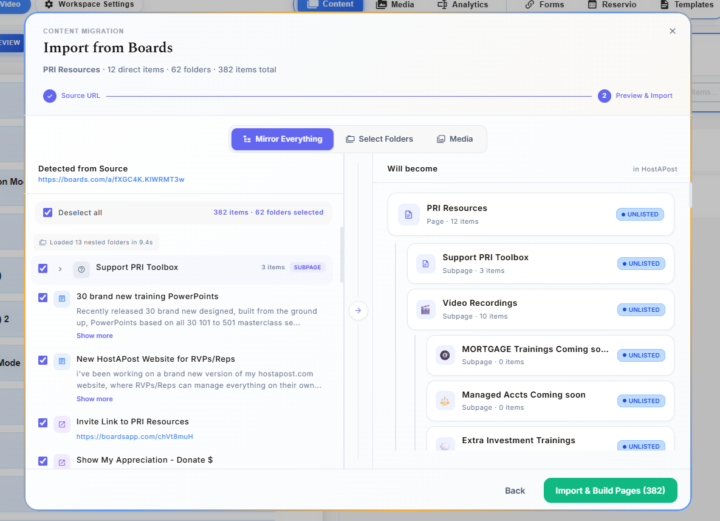Click the Managed Accts Coming soon icon
The width and height of the screenshot is (720, 521).
point(445,401)
